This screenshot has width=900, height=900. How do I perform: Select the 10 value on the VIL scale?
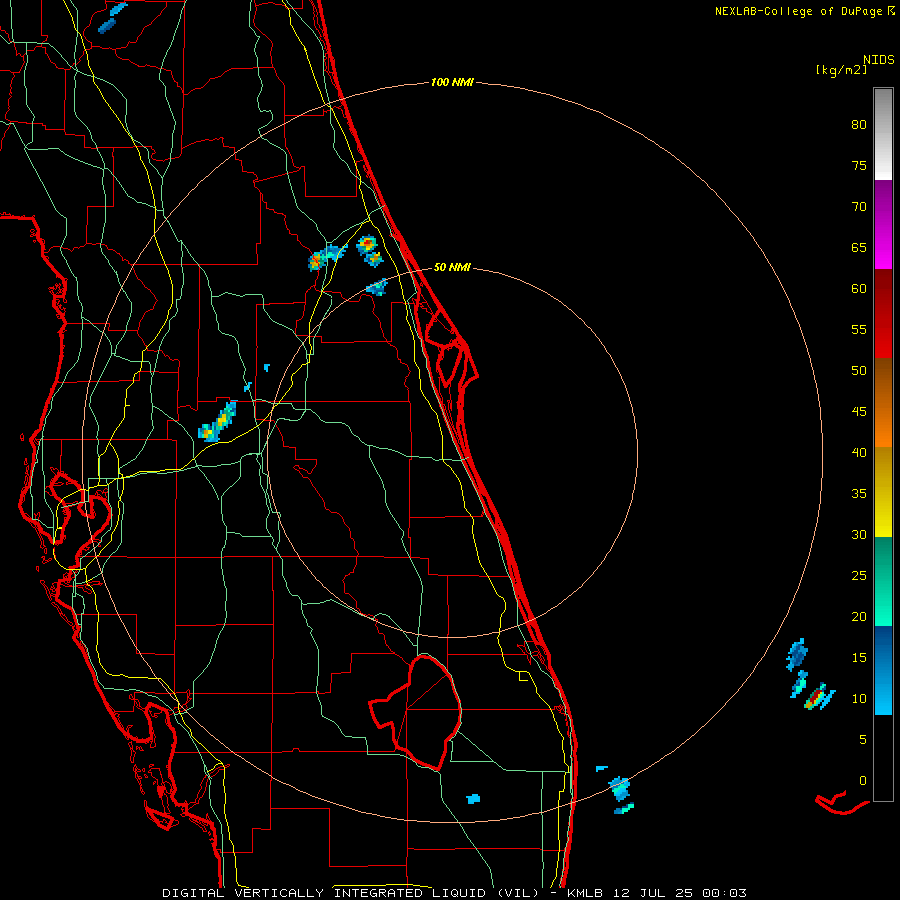[859, 699]
